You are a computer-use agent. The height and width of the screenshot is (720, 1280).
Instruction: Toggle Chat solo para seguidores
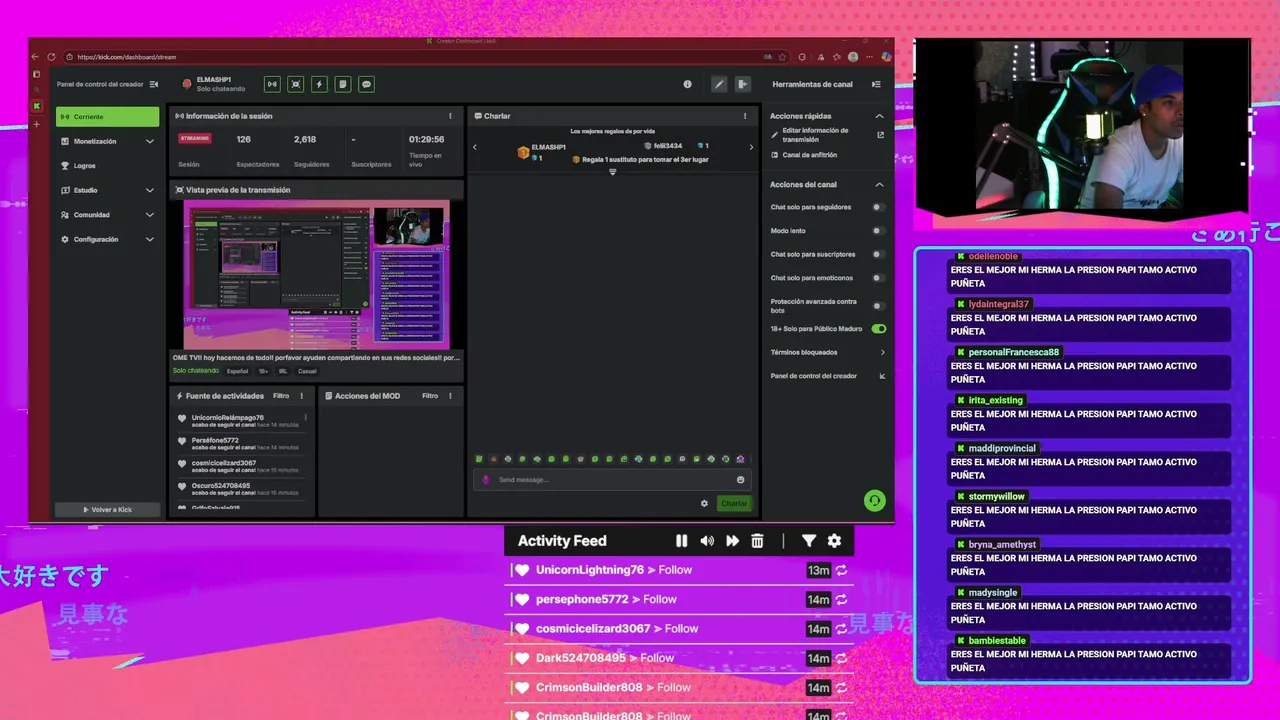click(x=878, y=207)
